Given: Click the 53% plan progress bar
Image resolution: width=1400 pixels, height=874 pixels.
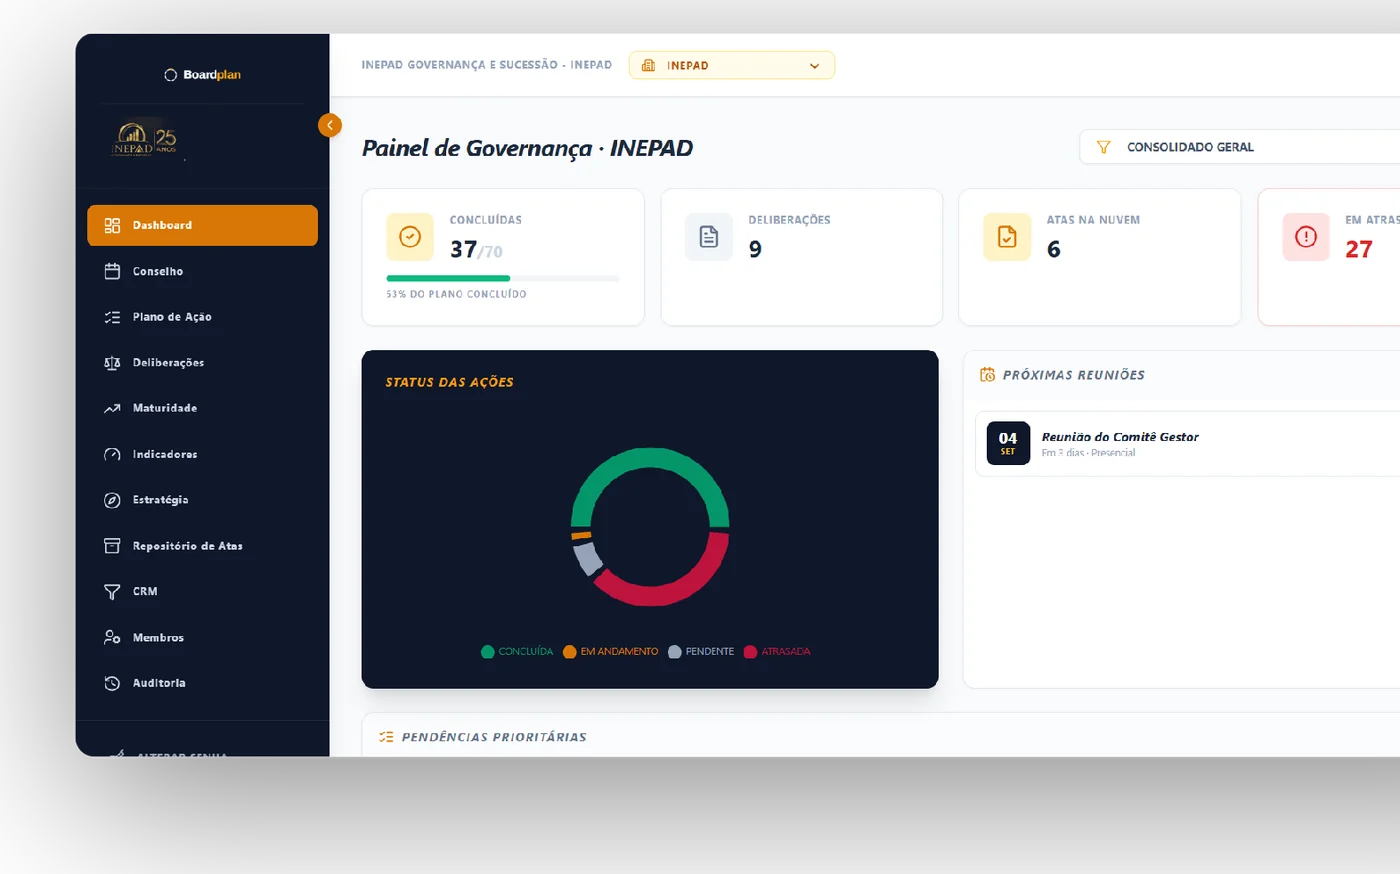Looking at the screenshot, I should coord(503,278).
